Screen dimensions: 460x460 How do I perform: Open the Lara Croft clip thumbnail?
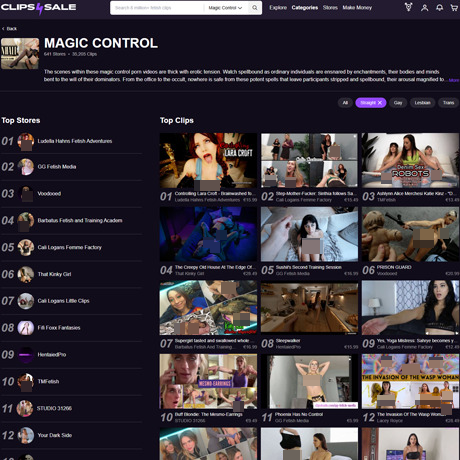click(208, 161)
